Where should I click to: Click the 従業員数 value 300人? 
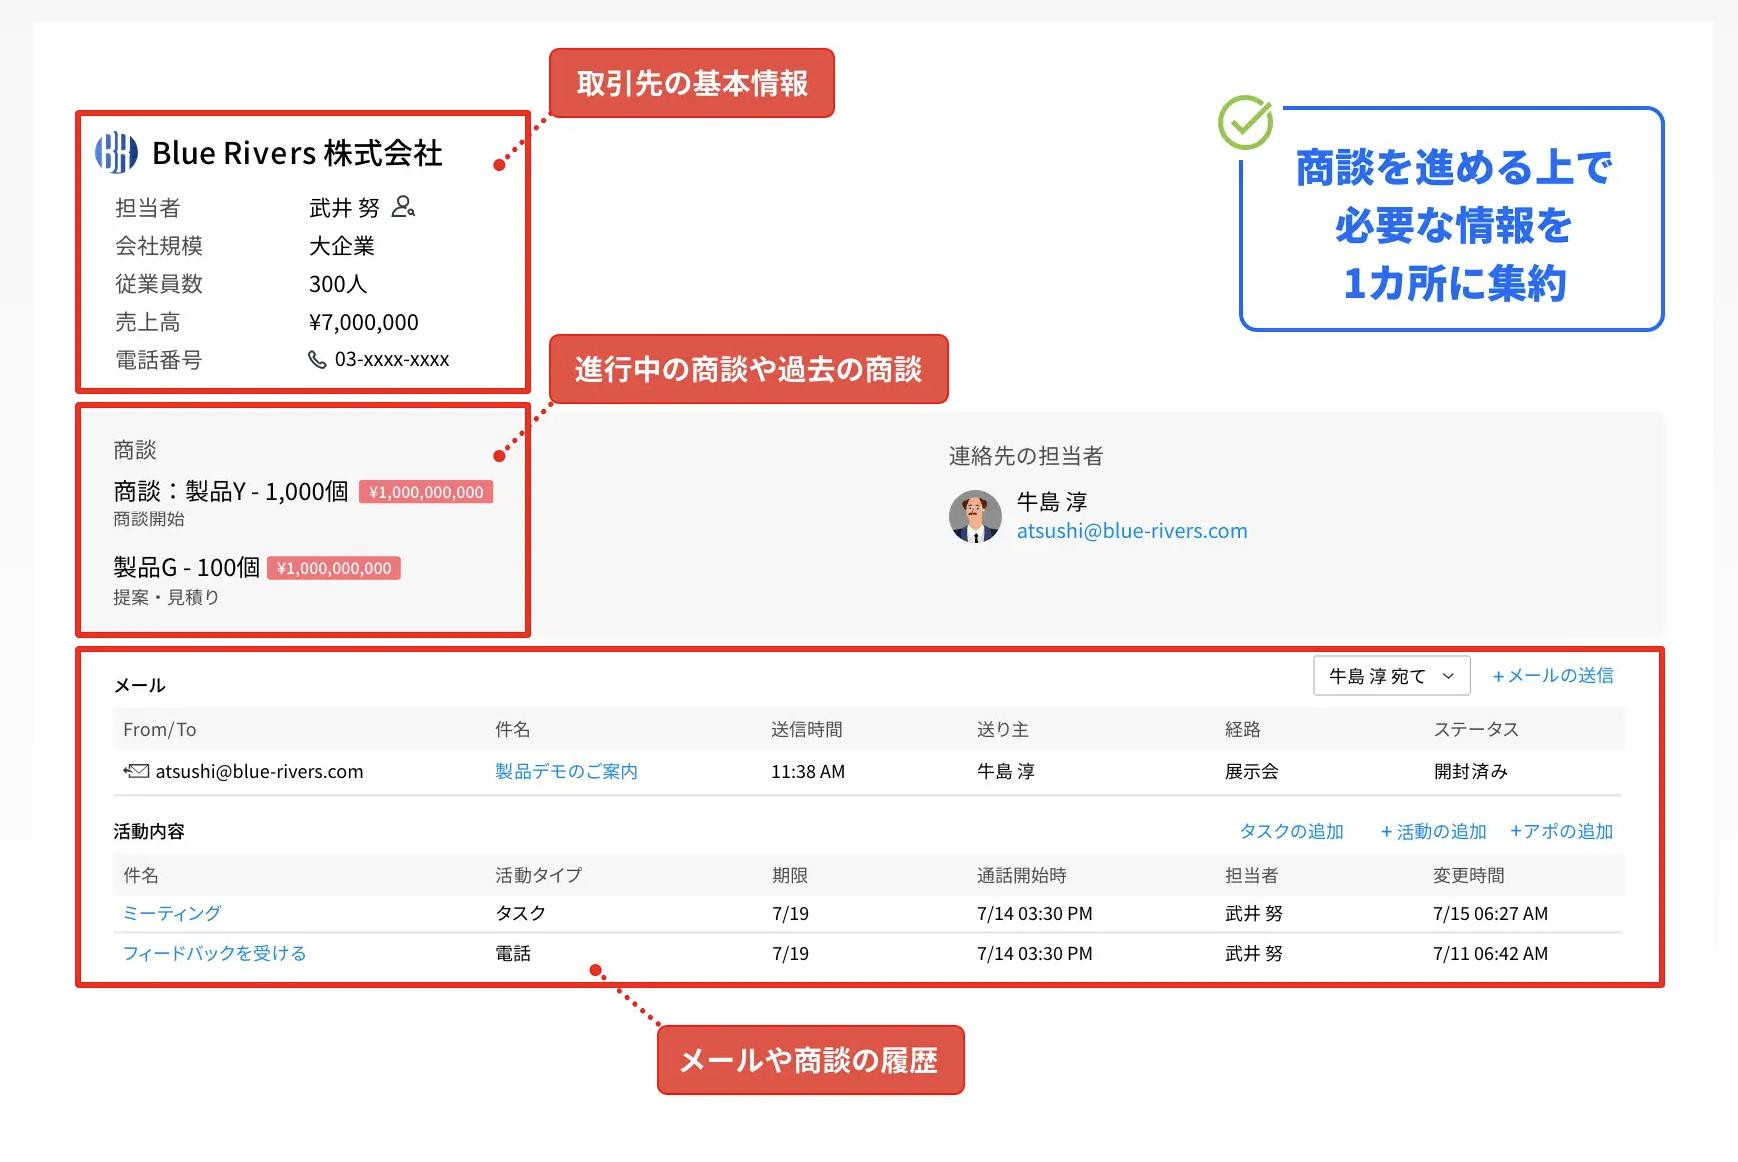coord(338,284)
